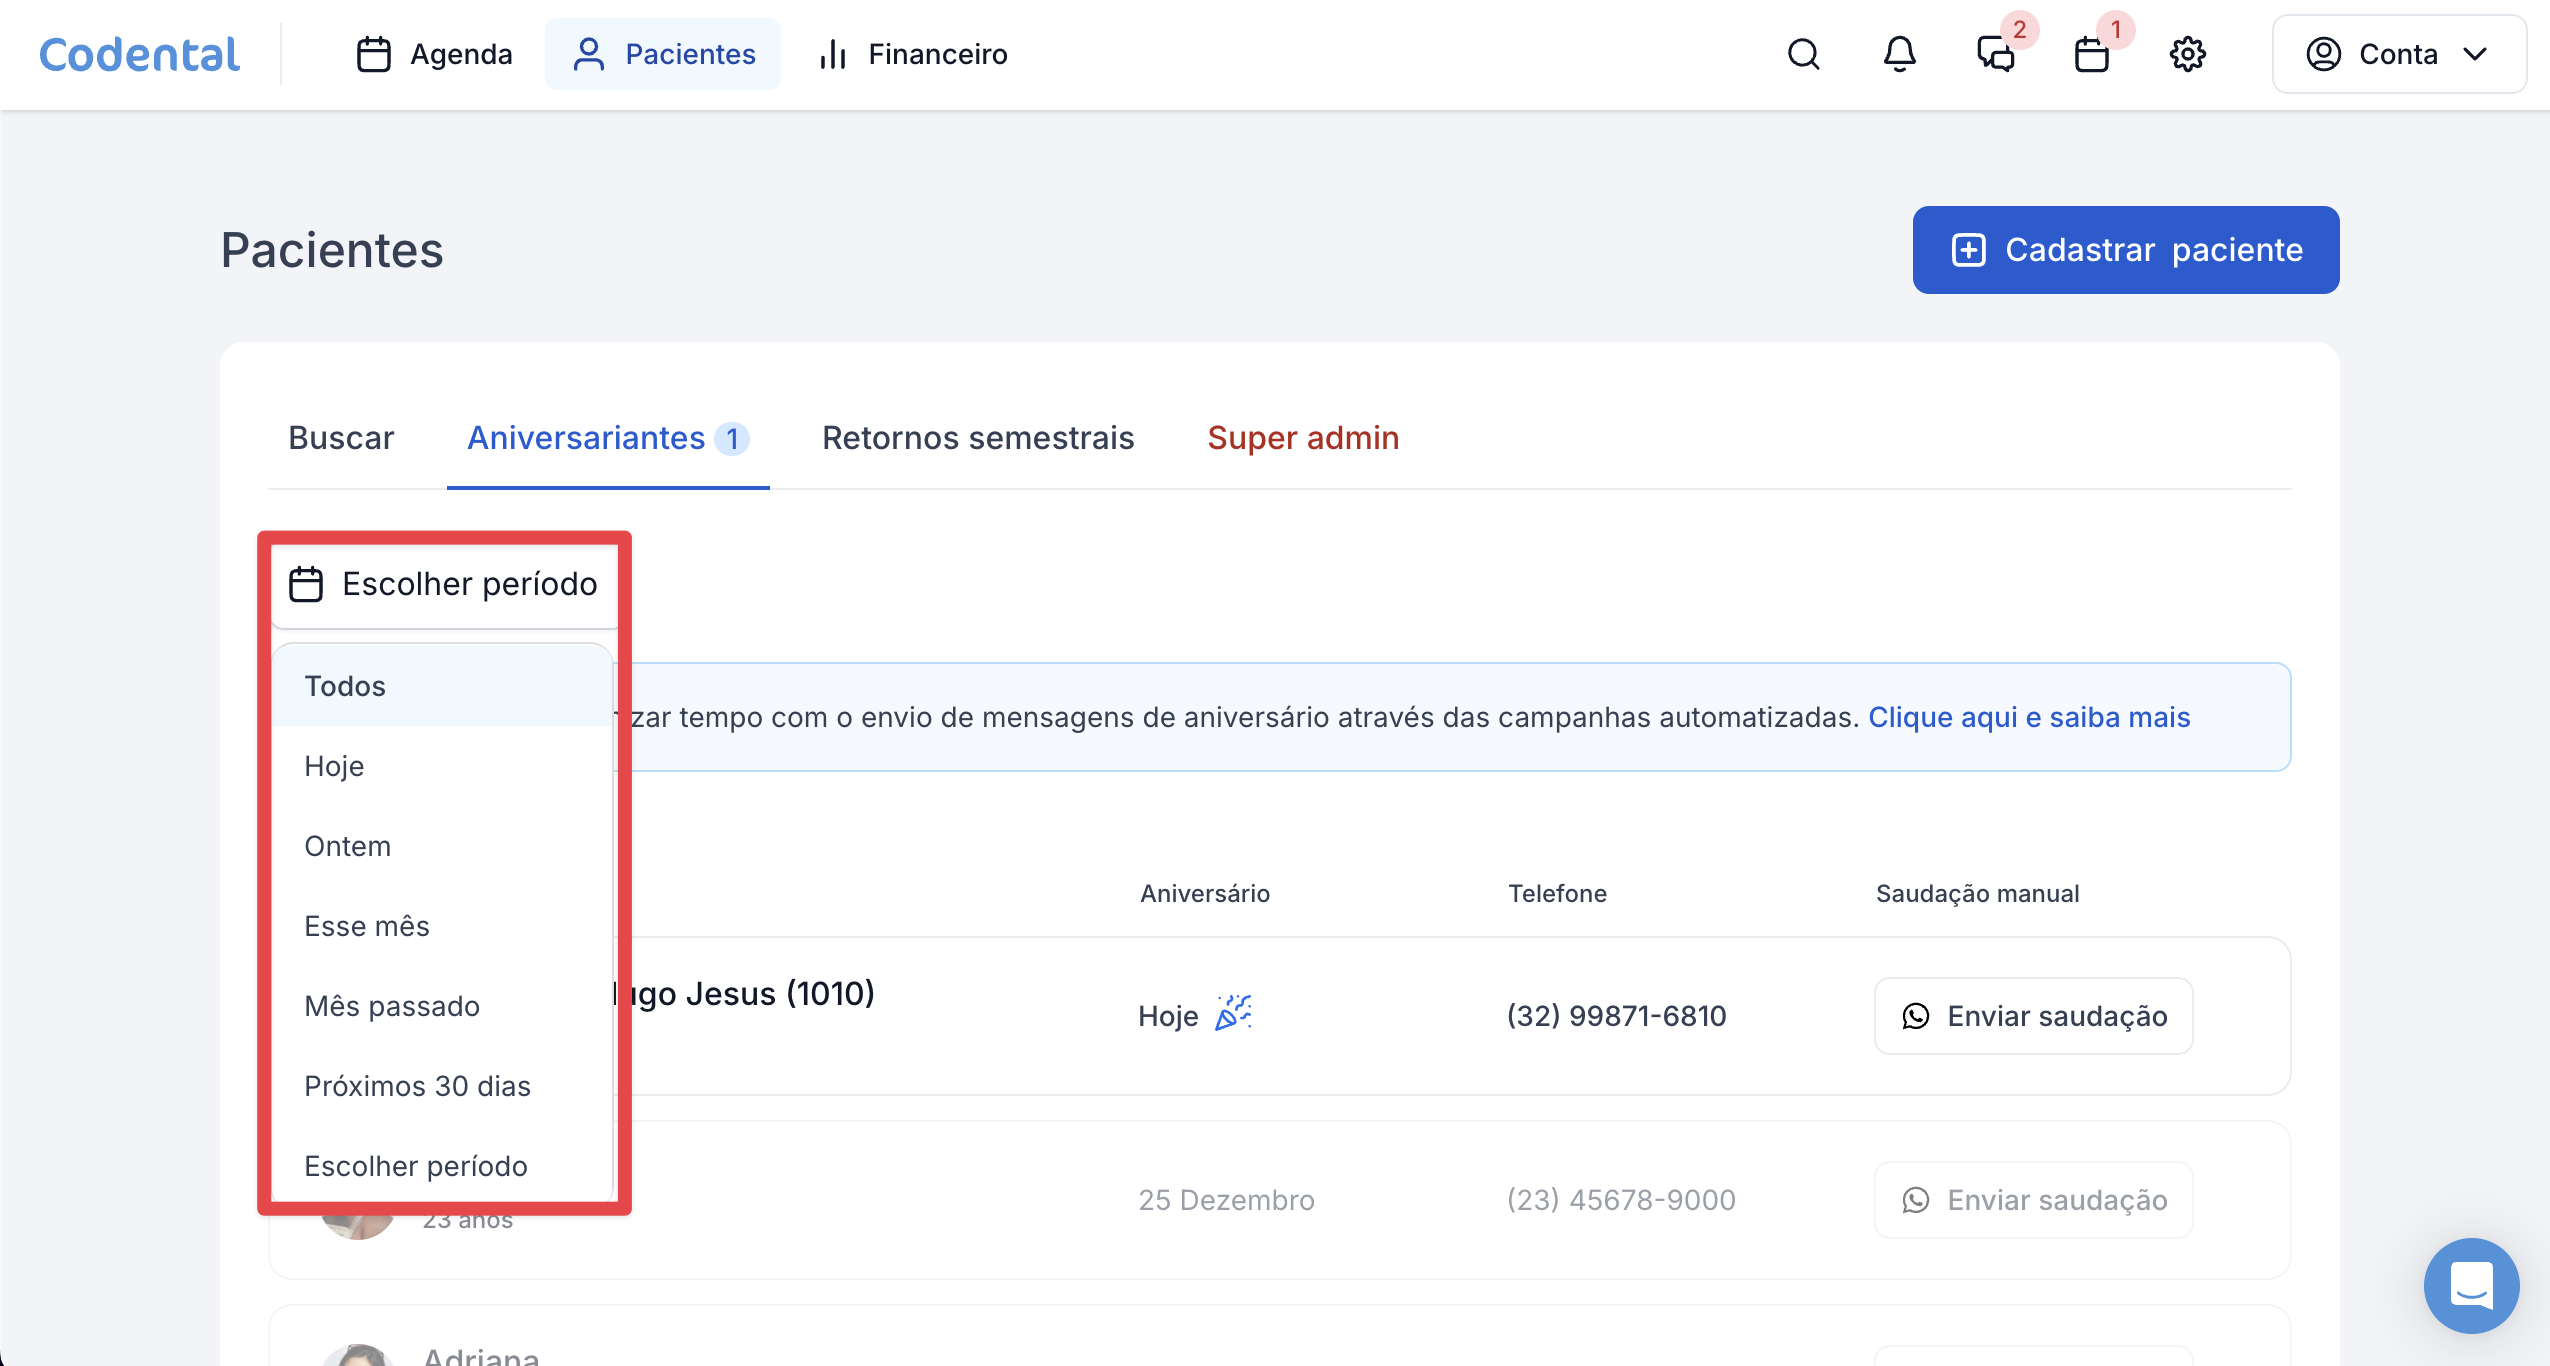Open the Super admin tab
This screenshot has width=2550, height=1366.
point(1302,438)
